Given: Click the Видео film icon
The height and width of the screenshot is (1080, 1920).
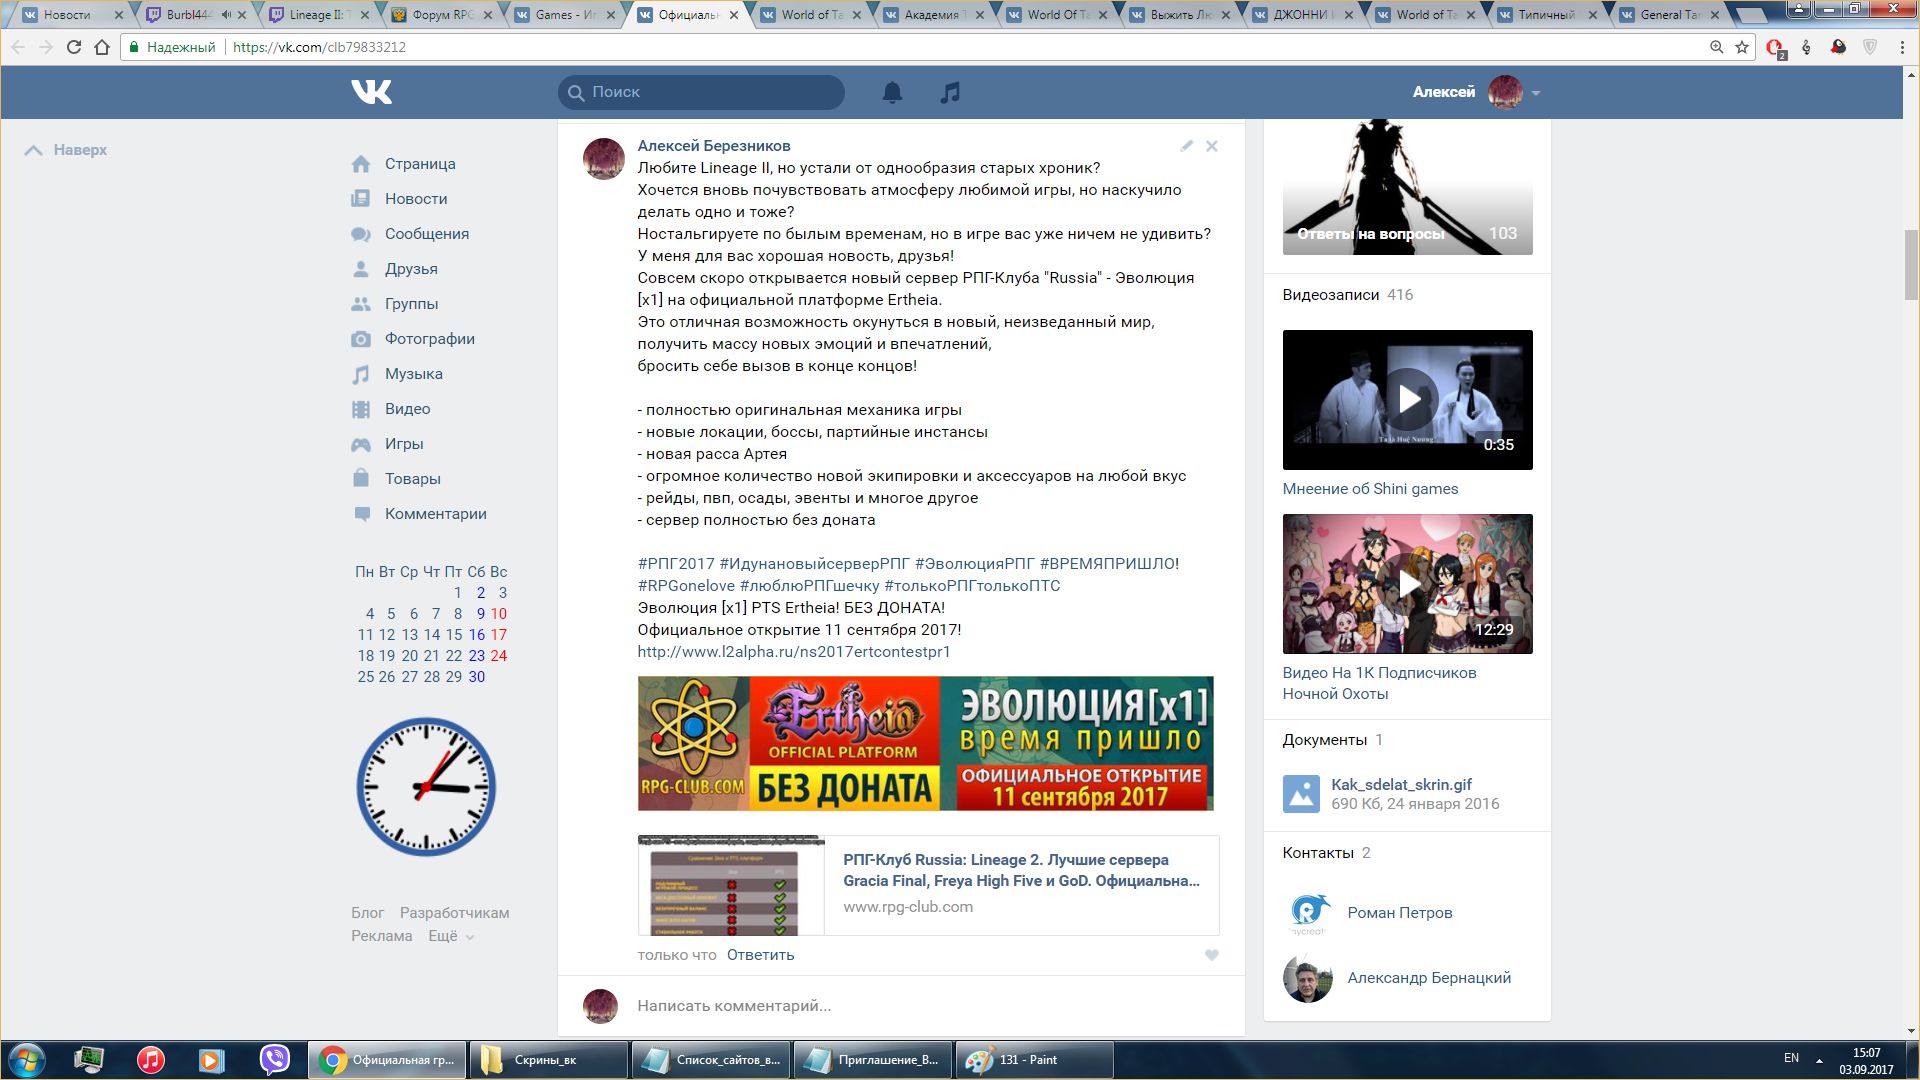Looking at the screenshot, I should coord(361,409).
